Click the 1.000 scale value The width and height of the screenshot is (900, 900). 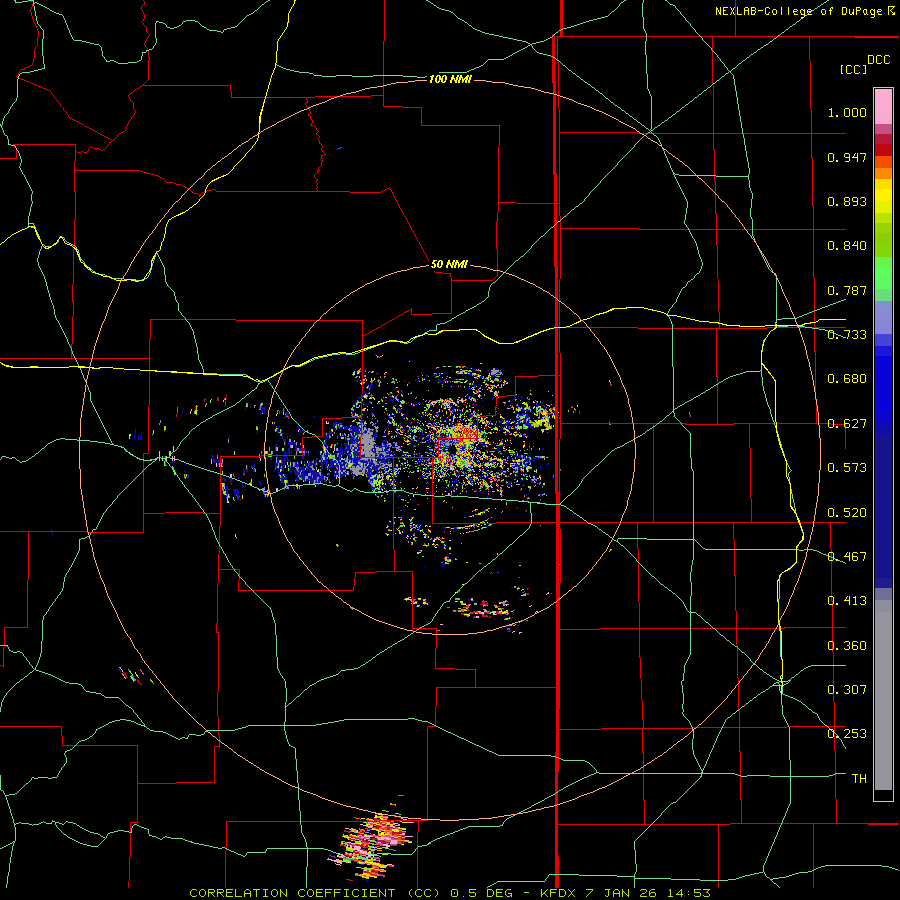(847, 112)
